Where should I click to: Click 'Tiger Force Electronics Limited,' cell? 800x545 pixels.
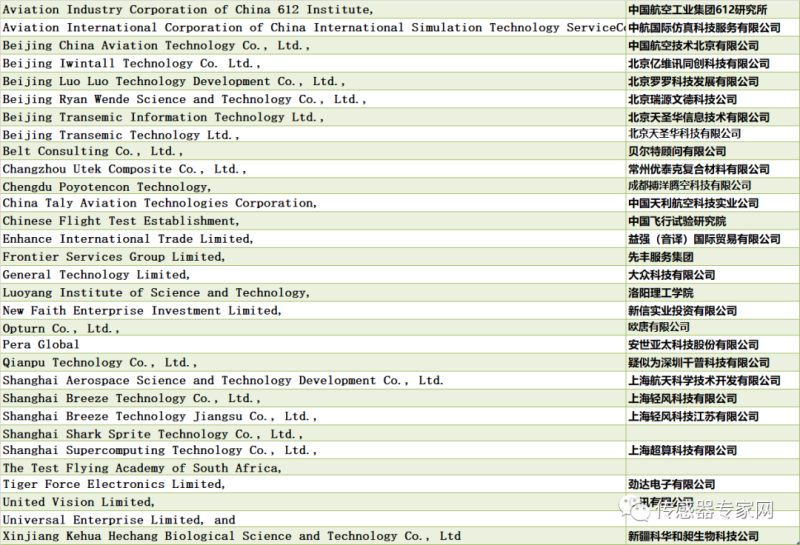click(x=313, y=484)
